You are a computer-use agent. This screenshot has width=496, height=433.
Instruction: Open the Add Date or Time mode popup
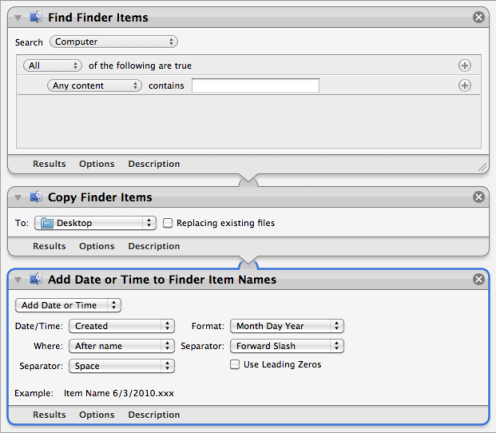(68, 305)
